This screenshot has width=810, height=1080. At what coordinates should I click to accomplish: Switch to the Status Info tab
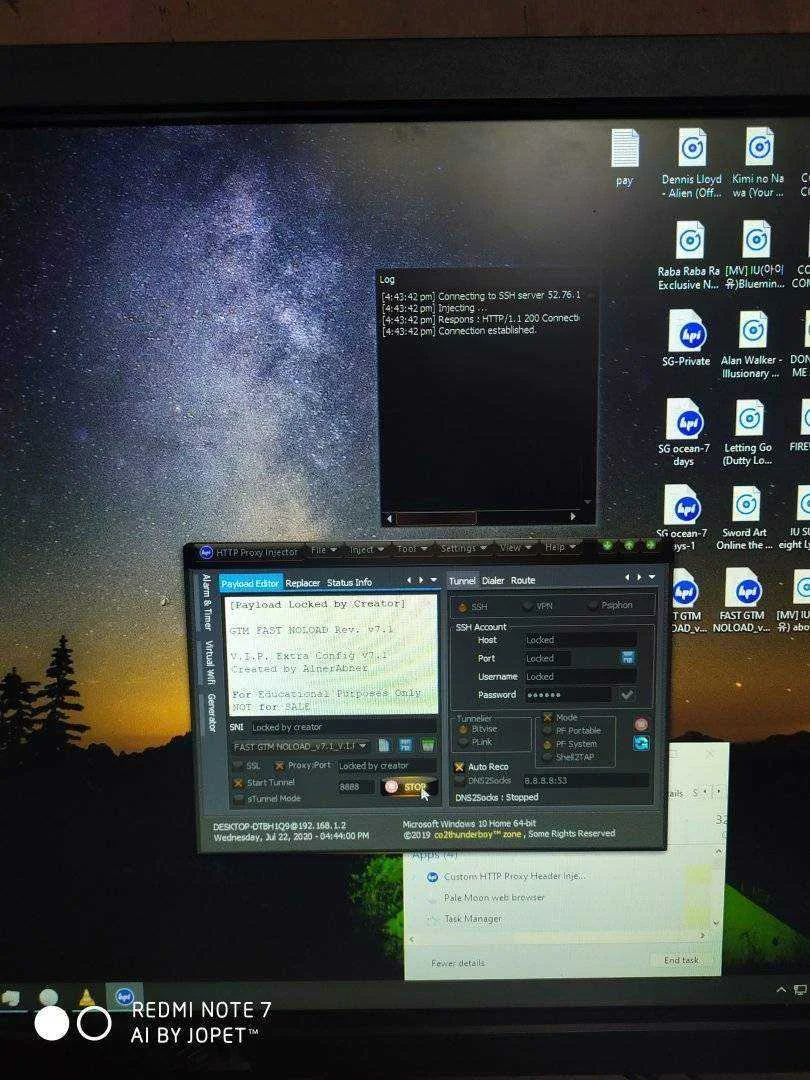pos(349,582)
